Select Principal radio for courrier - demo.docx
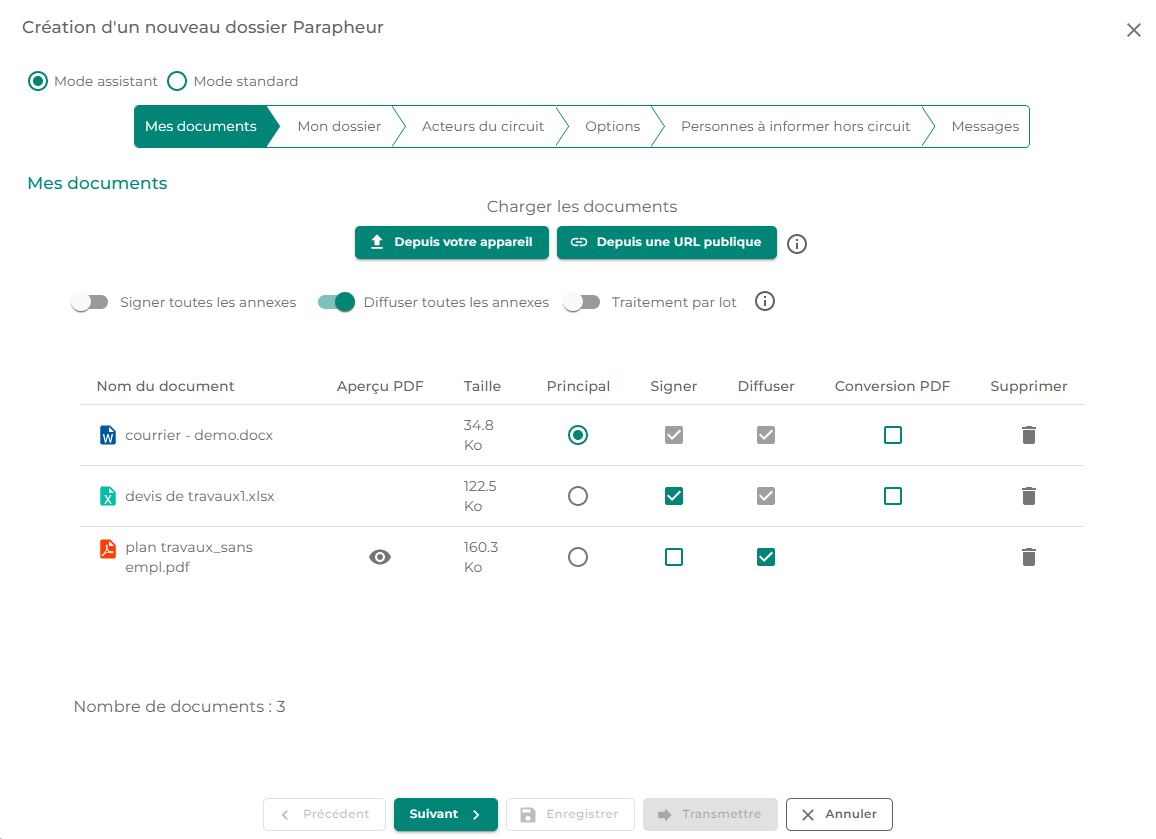Viewport: 1156px width, 839px height. (x=578, y=435)
